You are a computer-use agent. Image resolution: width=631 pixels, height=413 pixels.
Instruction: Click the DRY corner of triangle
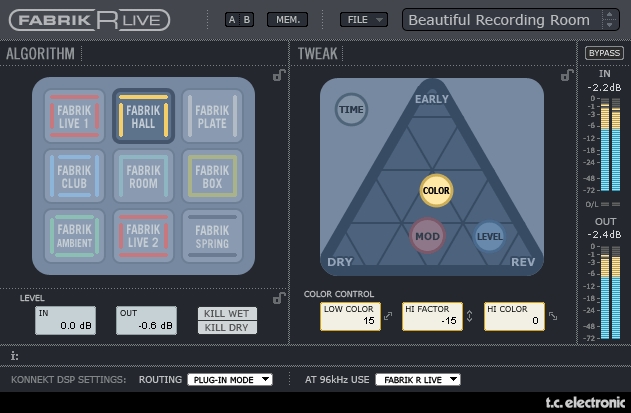tap(340, 262)
